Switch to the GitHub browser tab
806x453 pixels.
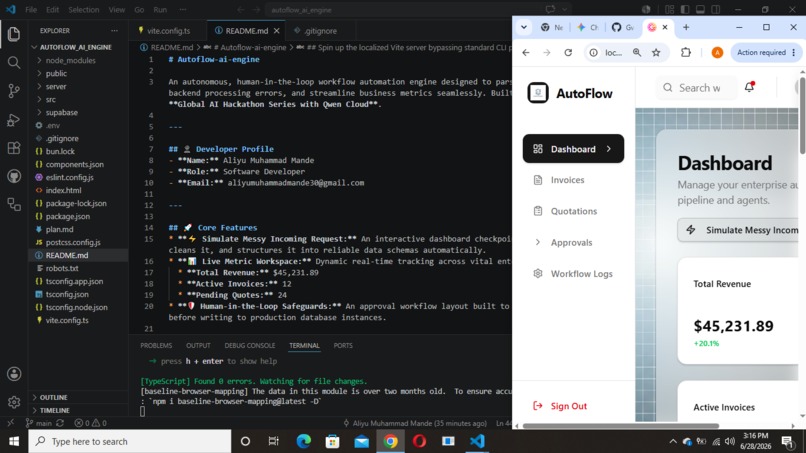pos(622,27)
